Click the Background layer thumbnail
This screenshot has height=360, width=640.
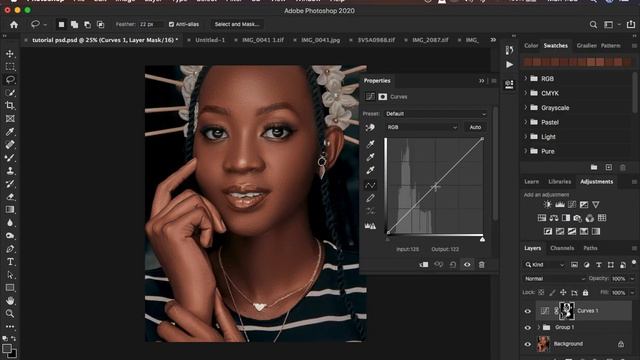(543, 344)
